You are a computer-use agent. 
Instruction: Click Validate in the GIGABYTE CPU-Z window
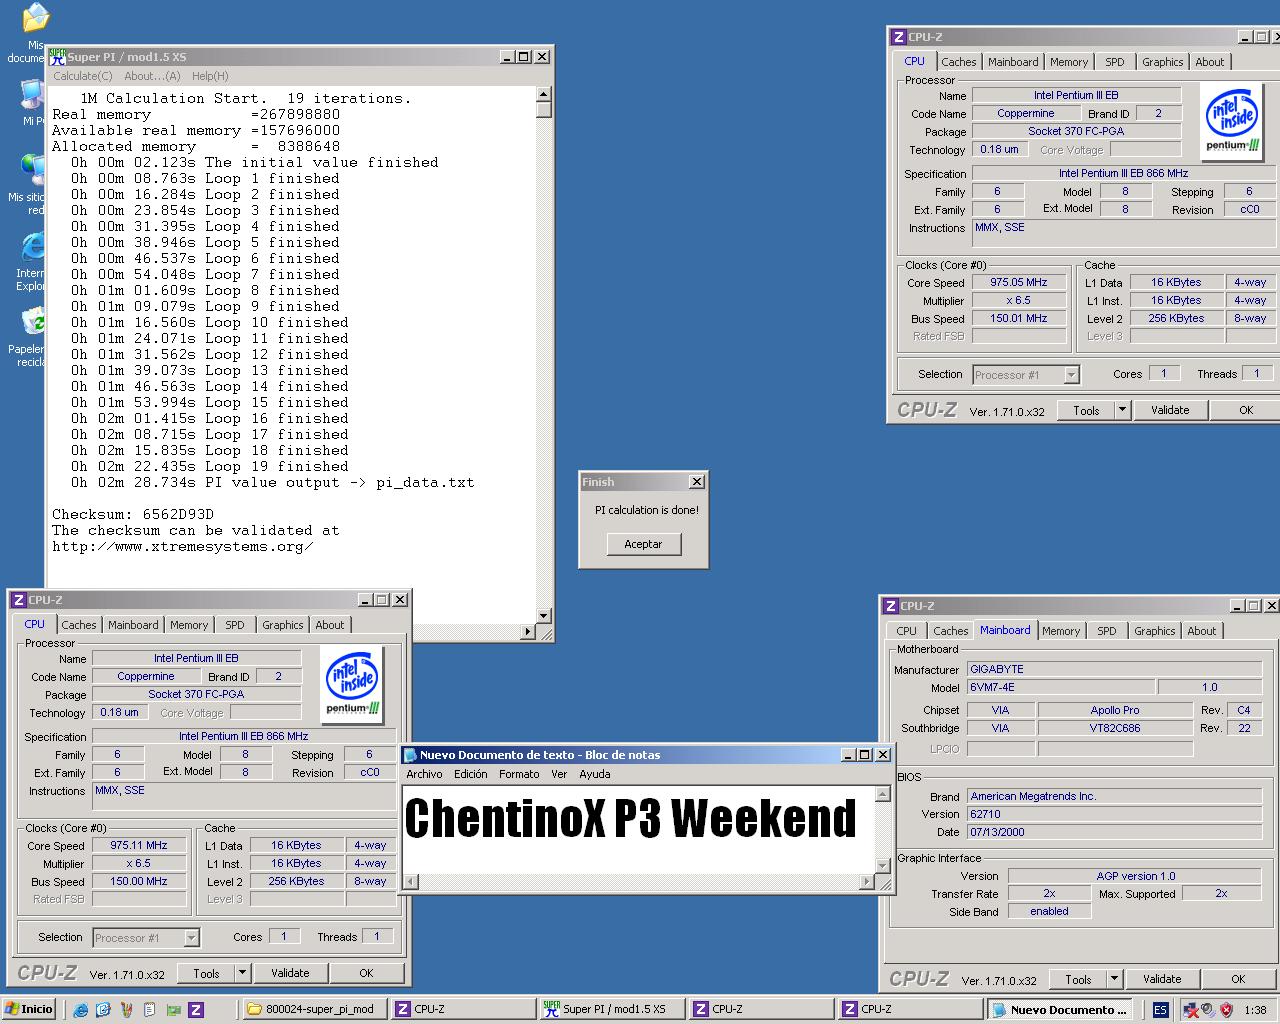tap(1162, 979)
